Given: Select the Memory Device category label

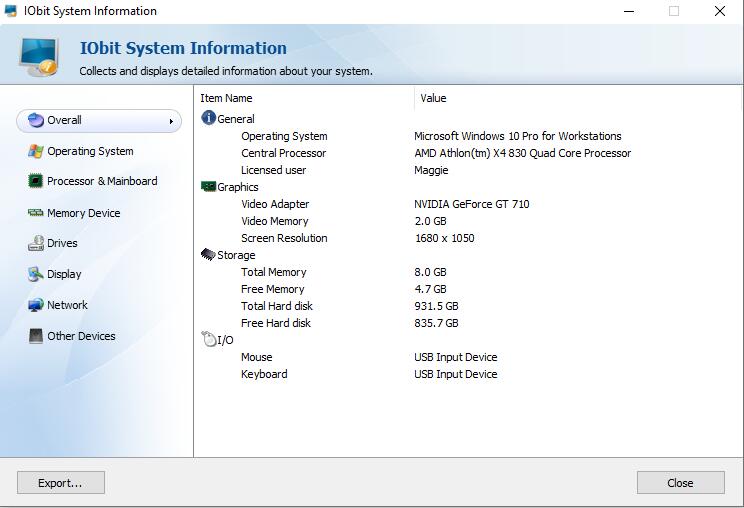Looking at the screenshot, I should point(84,213).
